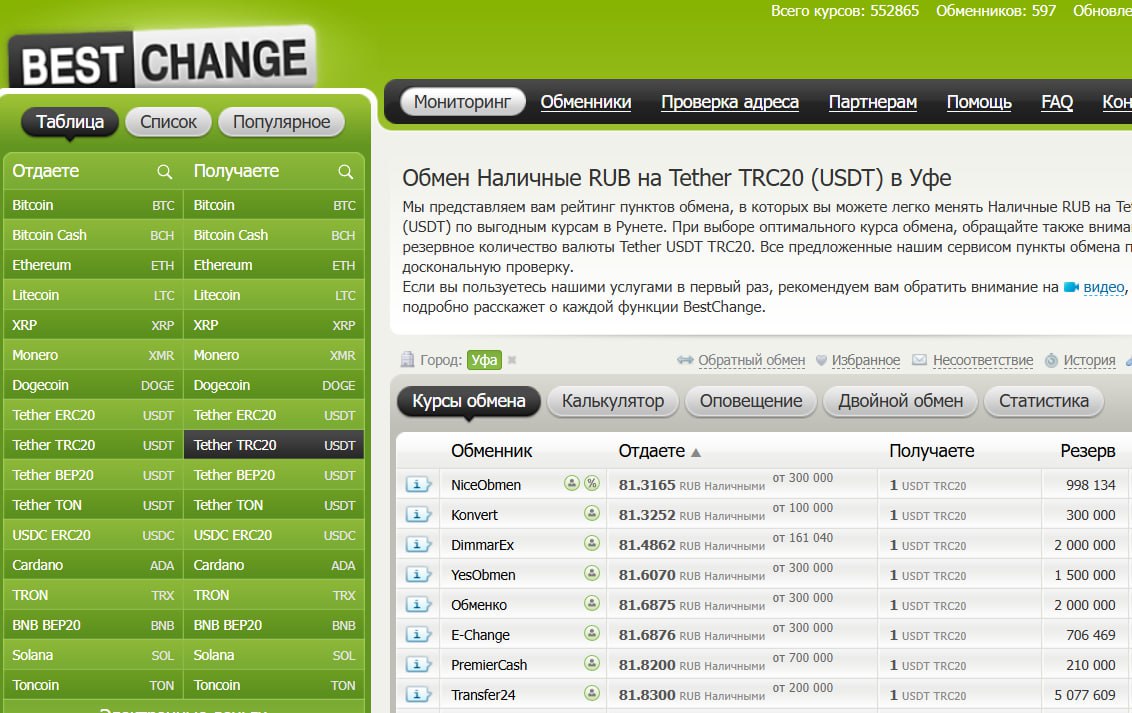
Task: Click the user badge next to DimmarEx
Action: [592, 543]
